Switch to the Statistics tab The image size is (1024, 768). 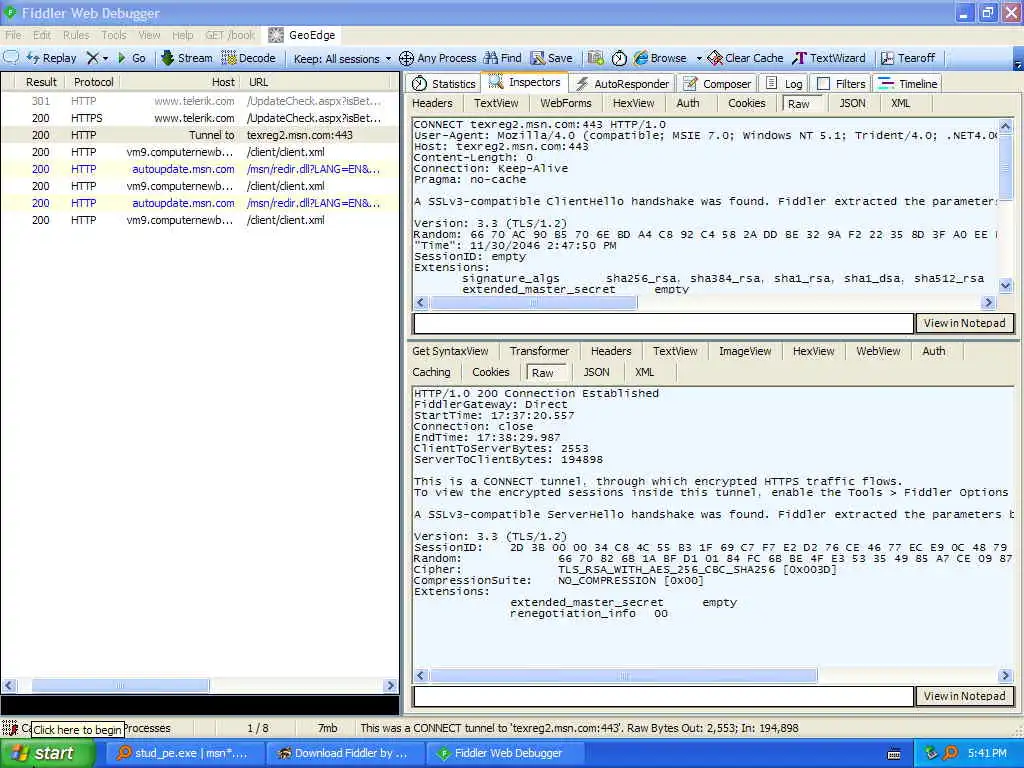coord(444,84)
